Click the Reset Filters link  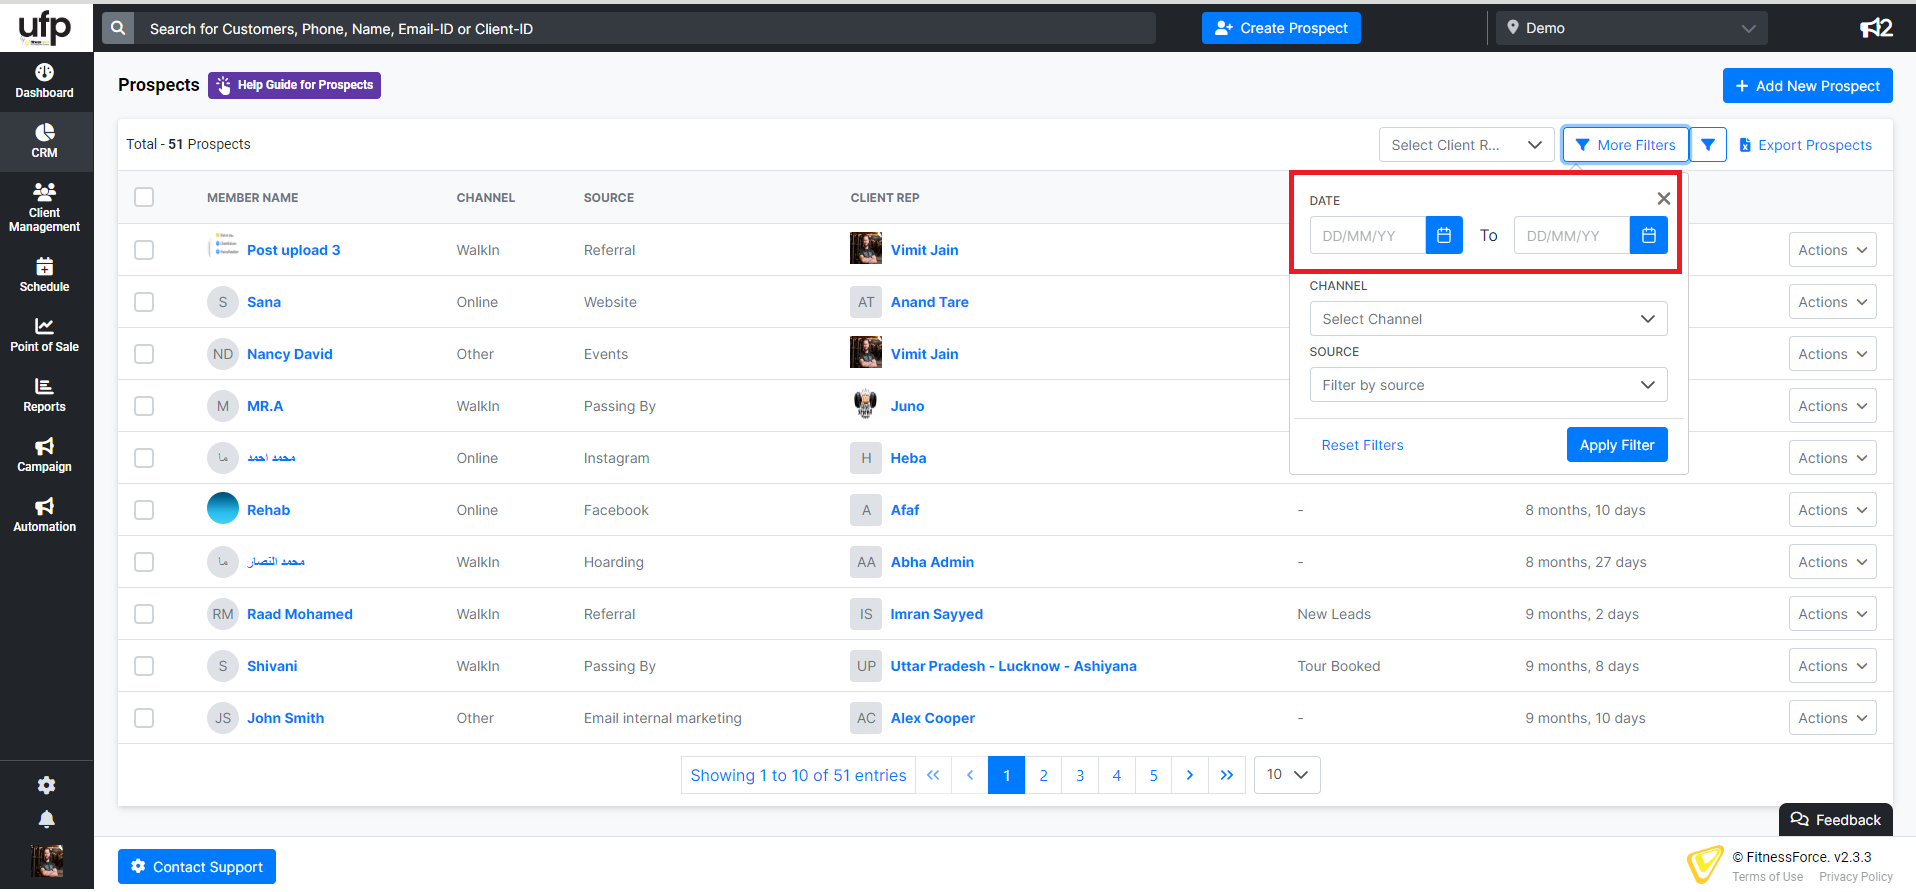point(1362,445)
